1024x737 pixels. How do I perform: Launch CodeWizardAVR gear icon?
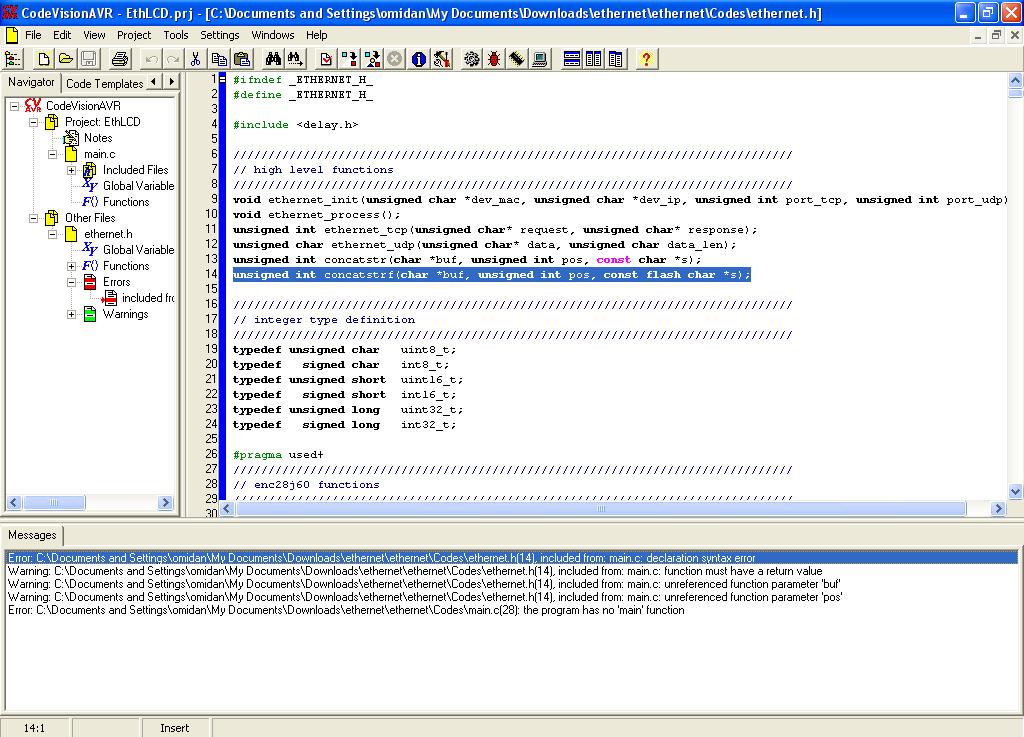(472, 59)
